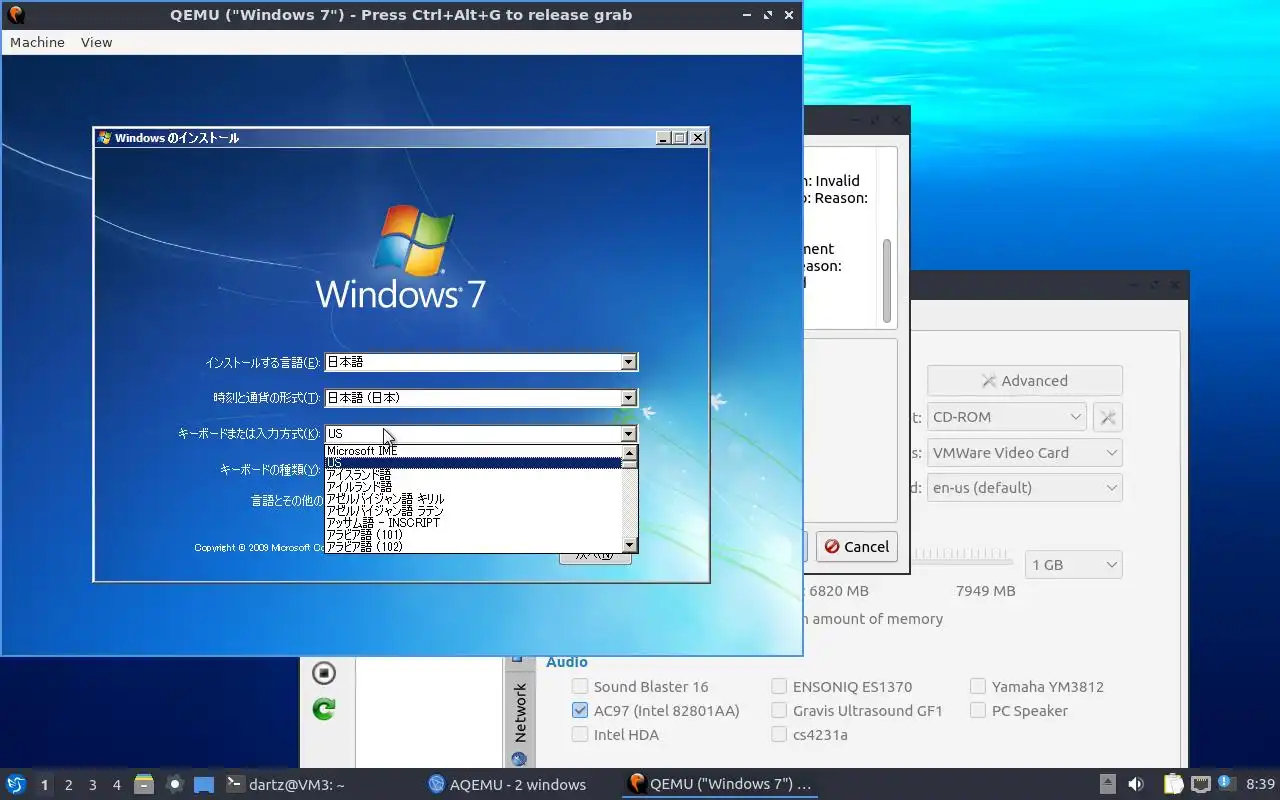Viewport: 1280px width, 800px height.
Task: Select アッサム語 - INSCRIPT keyboard layout
Action: (473, 523)
